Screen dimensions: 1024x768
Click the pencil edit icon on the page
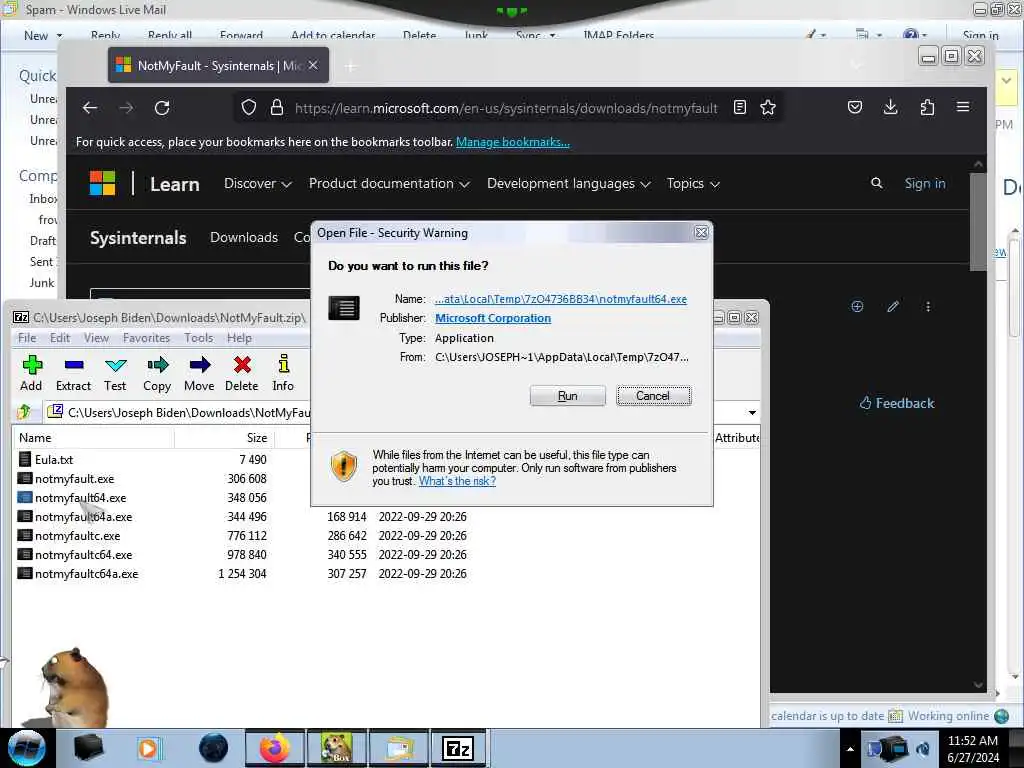click(893, 306)
